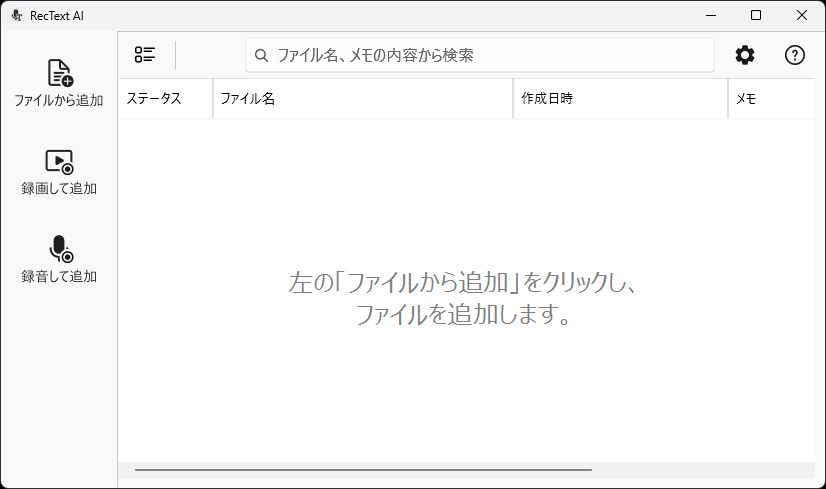Click the magnifier icon in the search box
Screen dimensions: 826x489
pyautogui.click(x=262, y=56)
